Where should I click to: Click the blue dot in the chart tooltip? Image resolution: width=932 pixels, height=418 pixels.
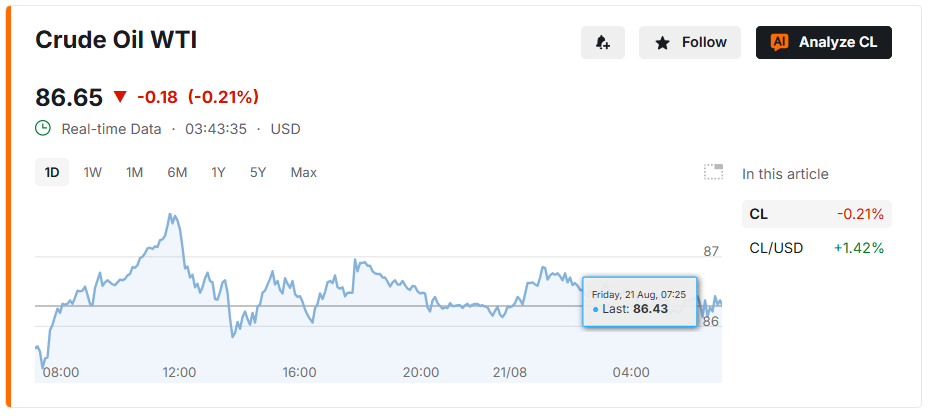click(x=596, y=310)
